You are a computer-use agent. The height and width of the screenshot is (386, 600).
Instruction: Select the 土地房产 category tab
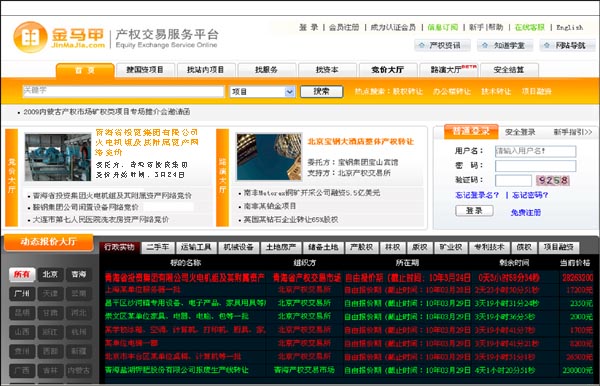coord(281,247)
